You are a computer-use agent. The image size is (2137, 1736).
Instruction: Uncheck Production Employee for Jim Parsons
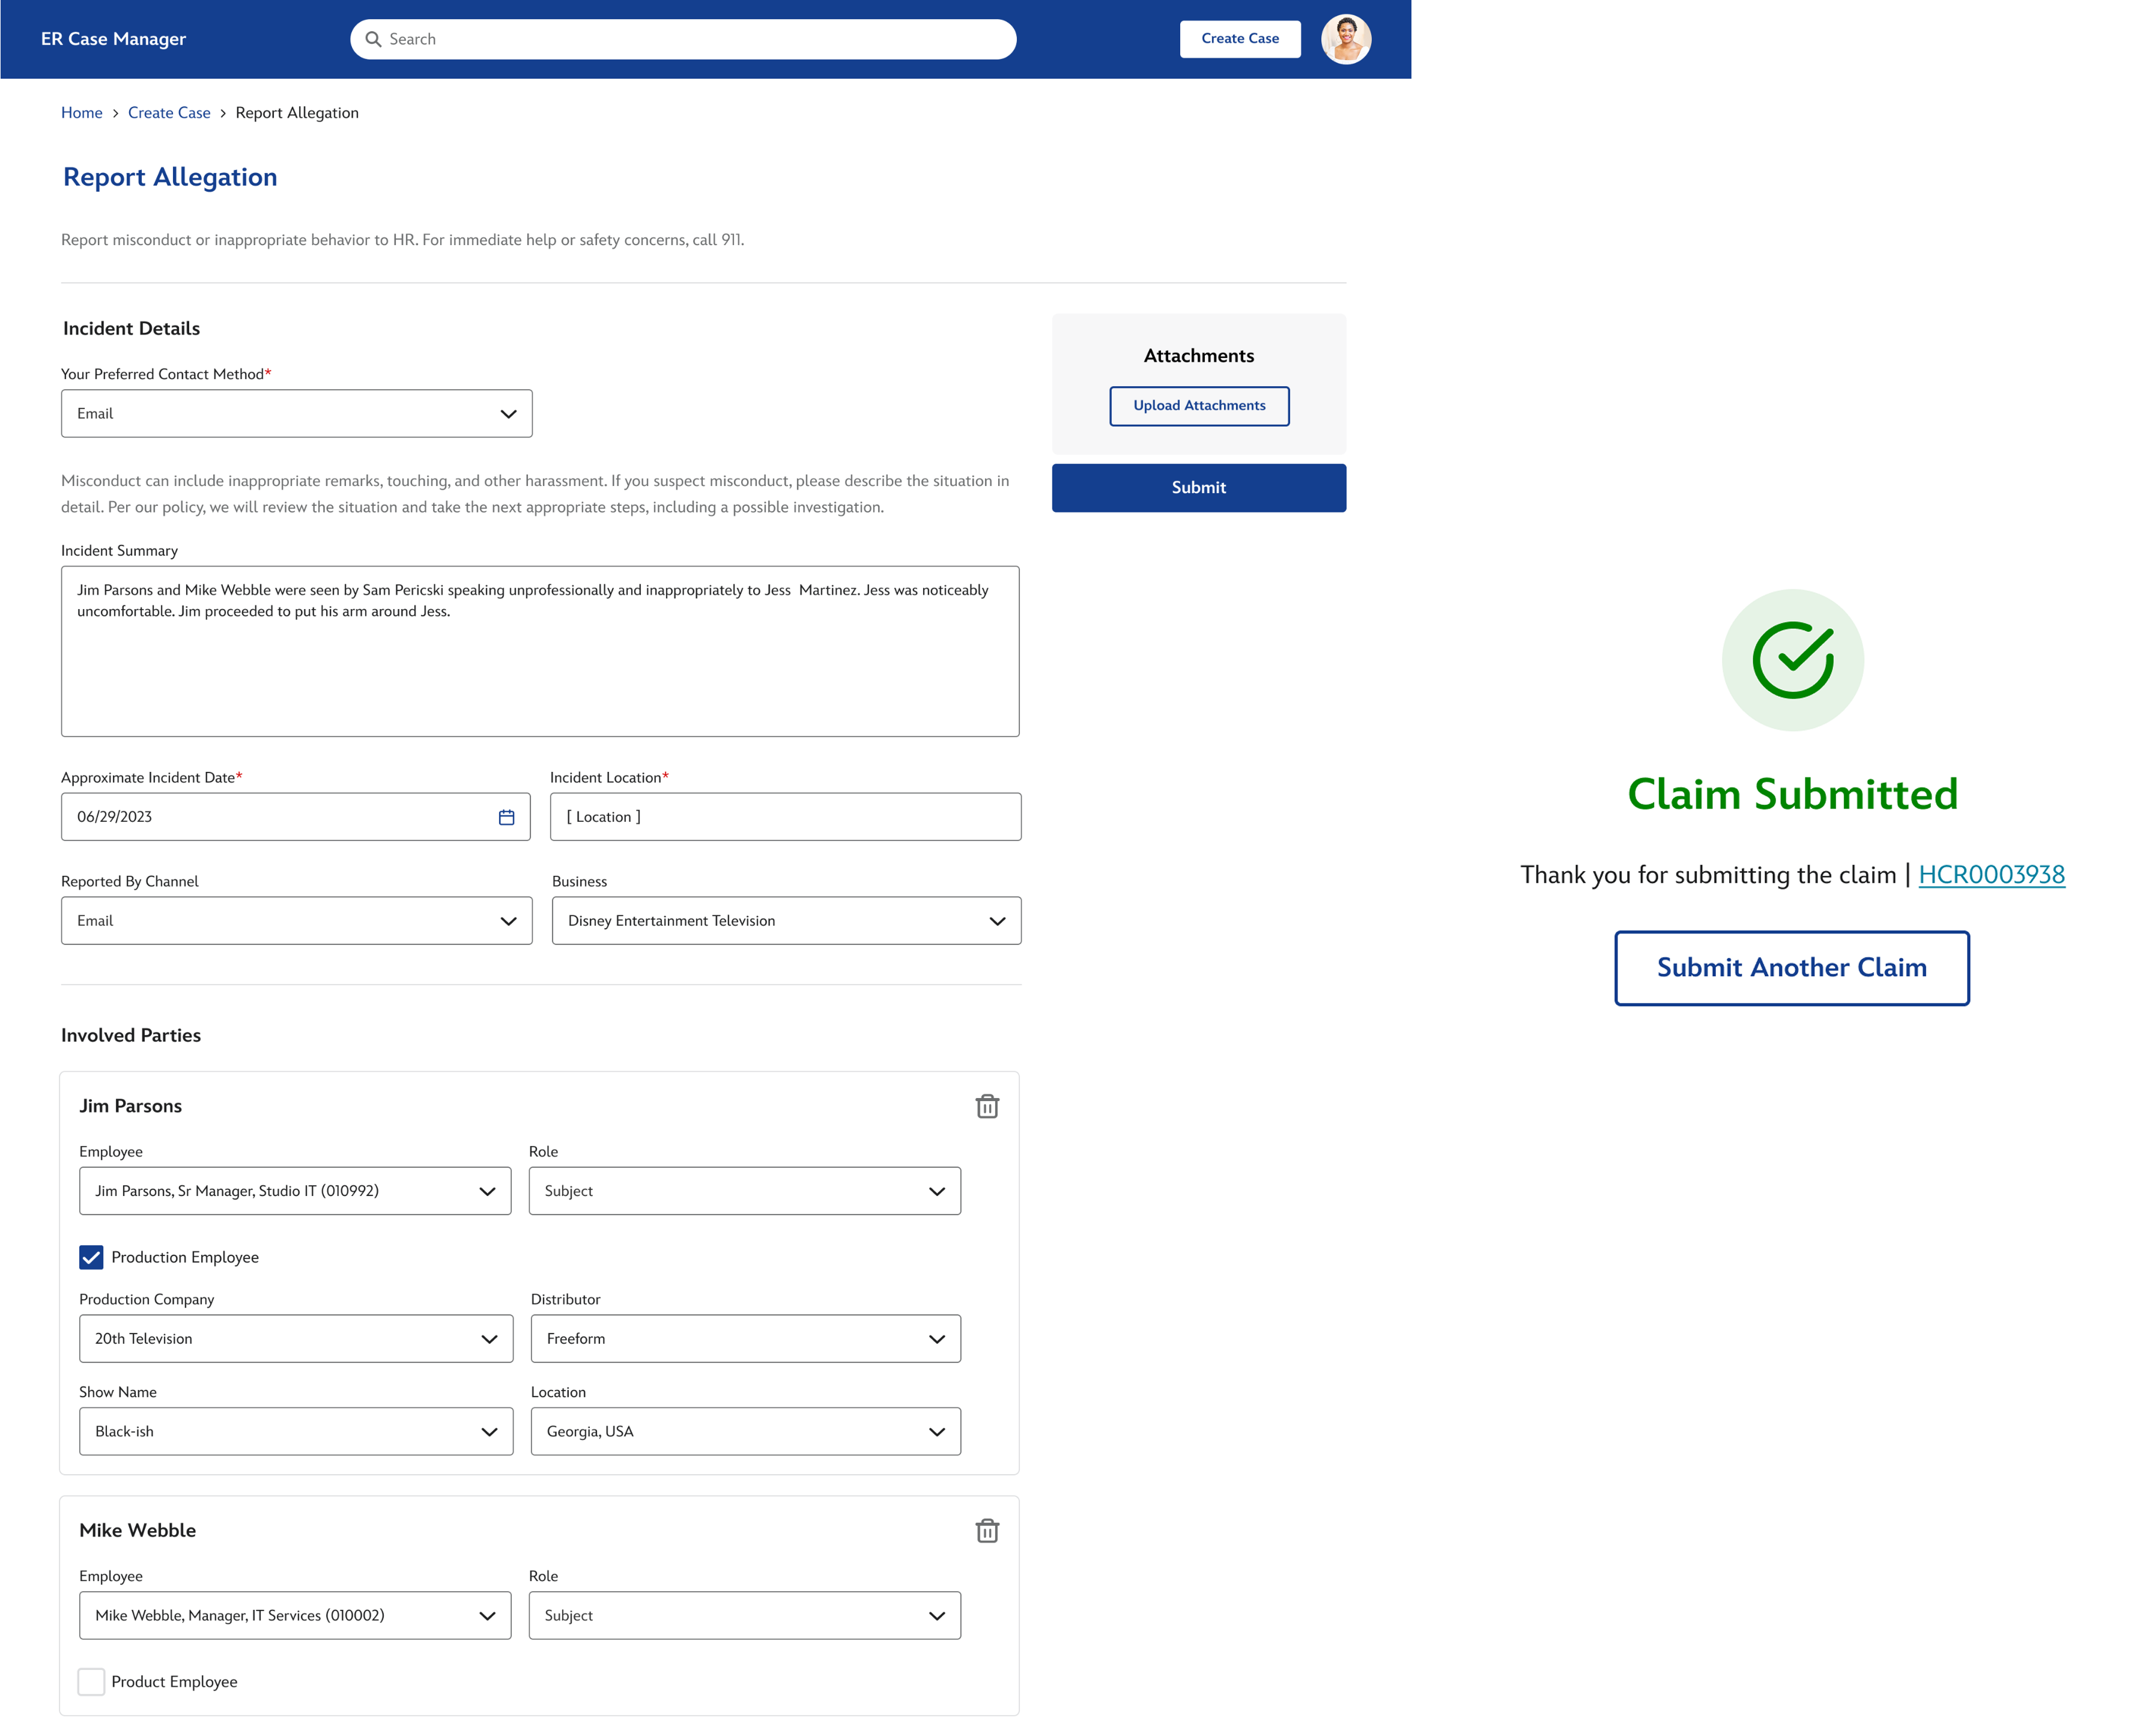click(x=91, y=1257)
